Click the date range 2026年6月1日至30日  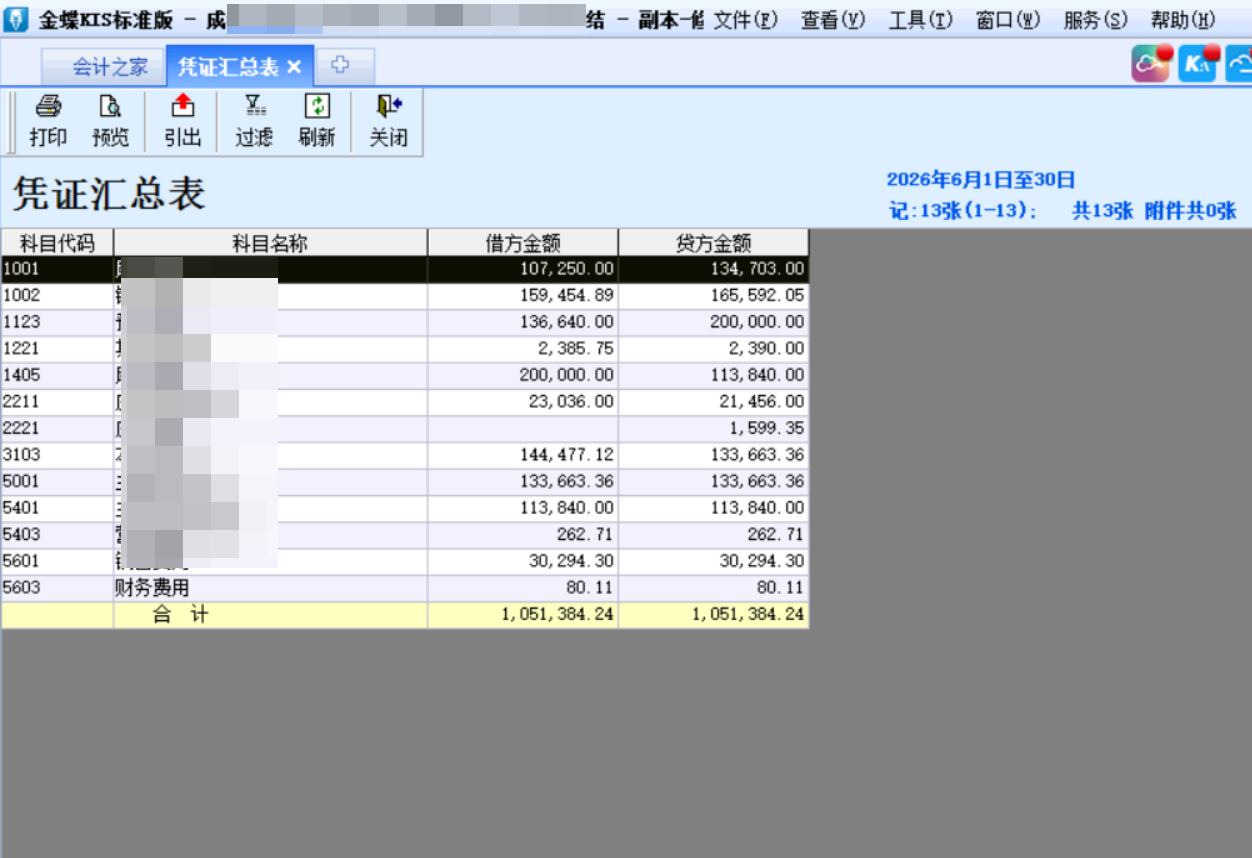[x=981, y=180]
